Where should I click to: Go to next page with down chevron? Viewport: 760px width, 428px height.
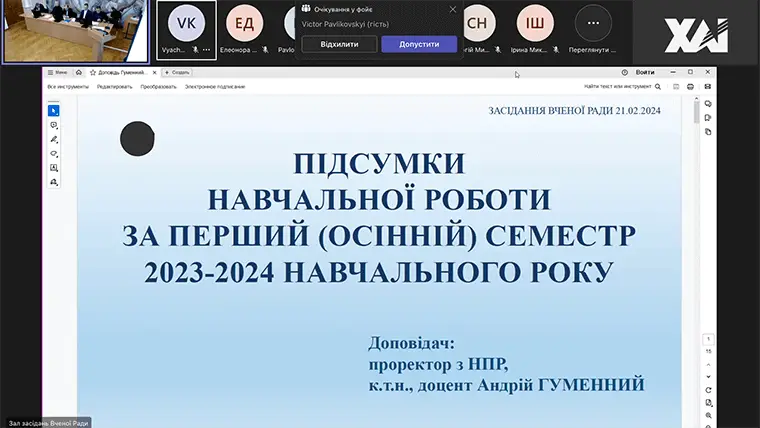click(708, 376)
